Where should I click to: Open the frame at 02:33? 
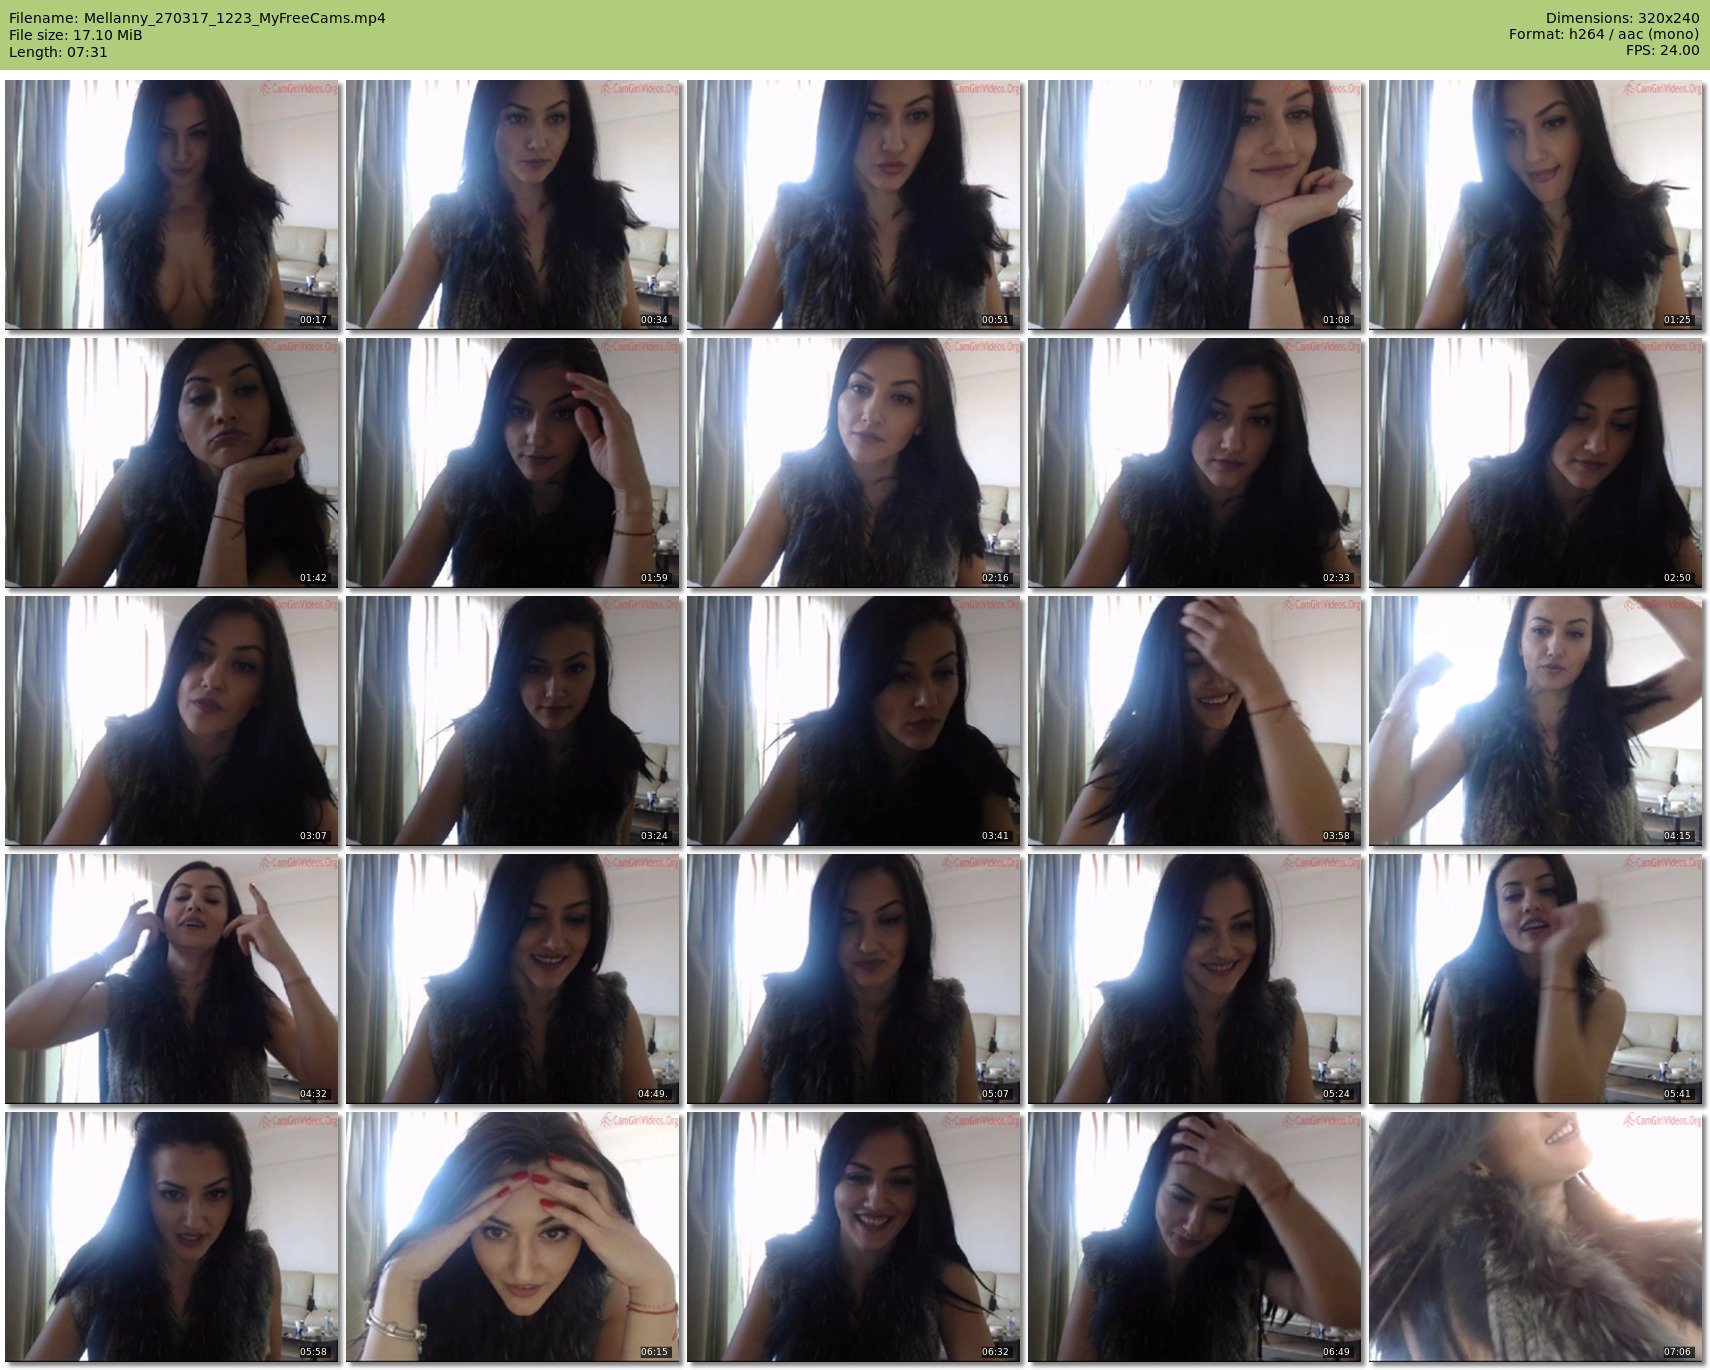point(1195,462)
